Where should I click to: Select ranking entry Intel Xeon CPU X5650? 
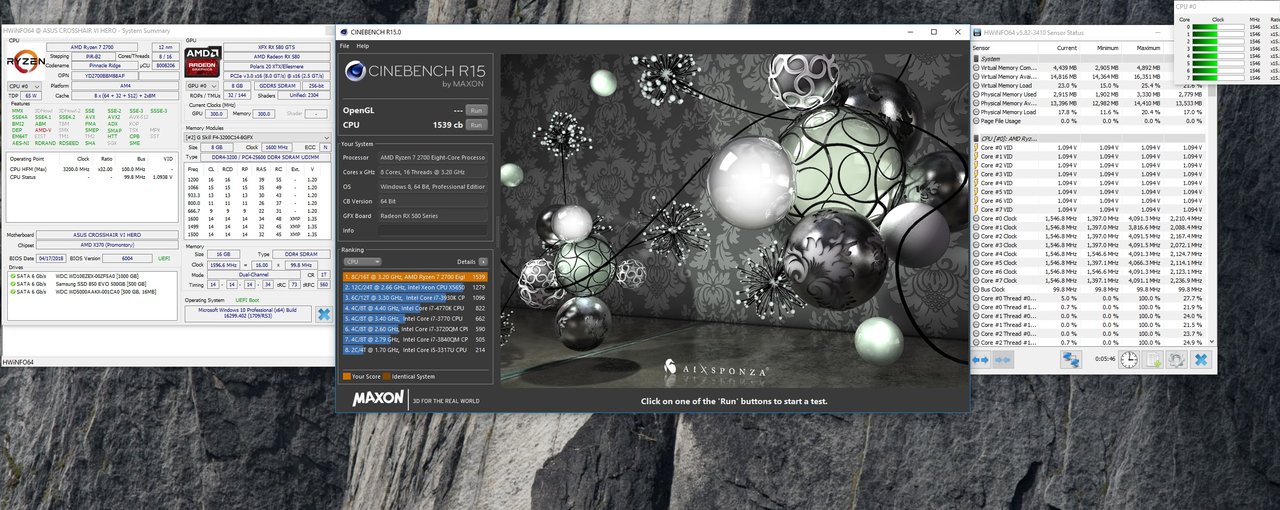point(416,287)
